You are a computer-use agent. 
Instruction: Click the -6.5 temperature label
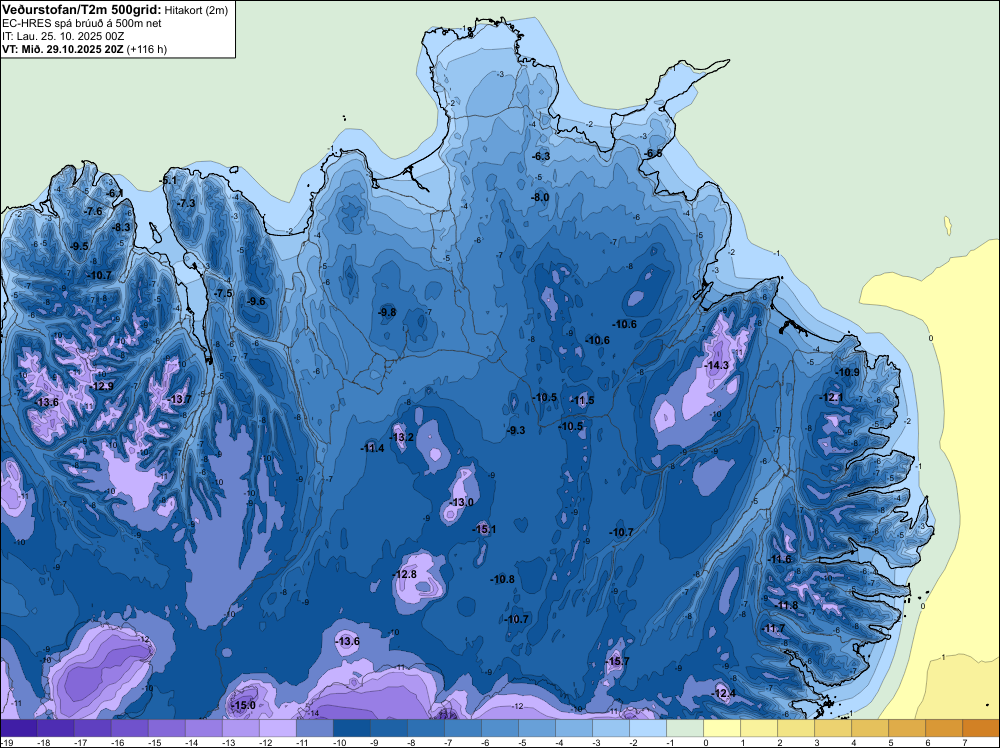tap(653, 154)
